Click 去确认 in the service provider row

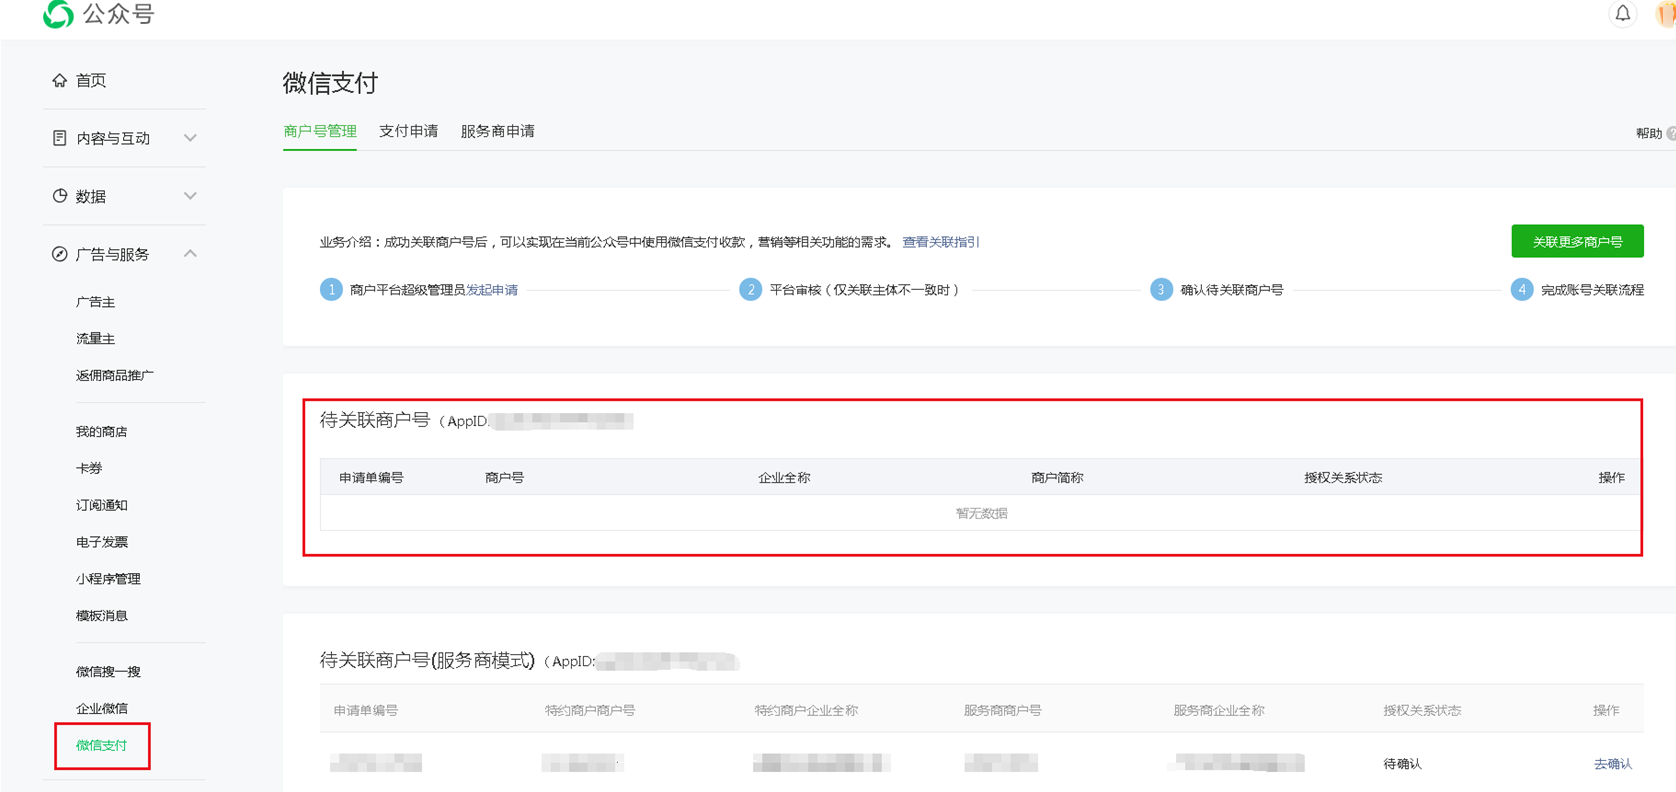[x=1612, y=764]
